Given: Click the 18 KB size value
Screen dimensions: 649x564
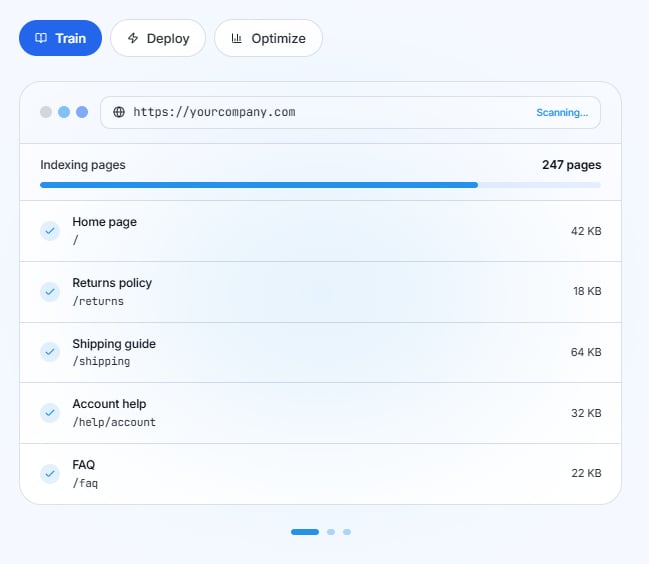Looking at the screenshot, I should [587, 291].
